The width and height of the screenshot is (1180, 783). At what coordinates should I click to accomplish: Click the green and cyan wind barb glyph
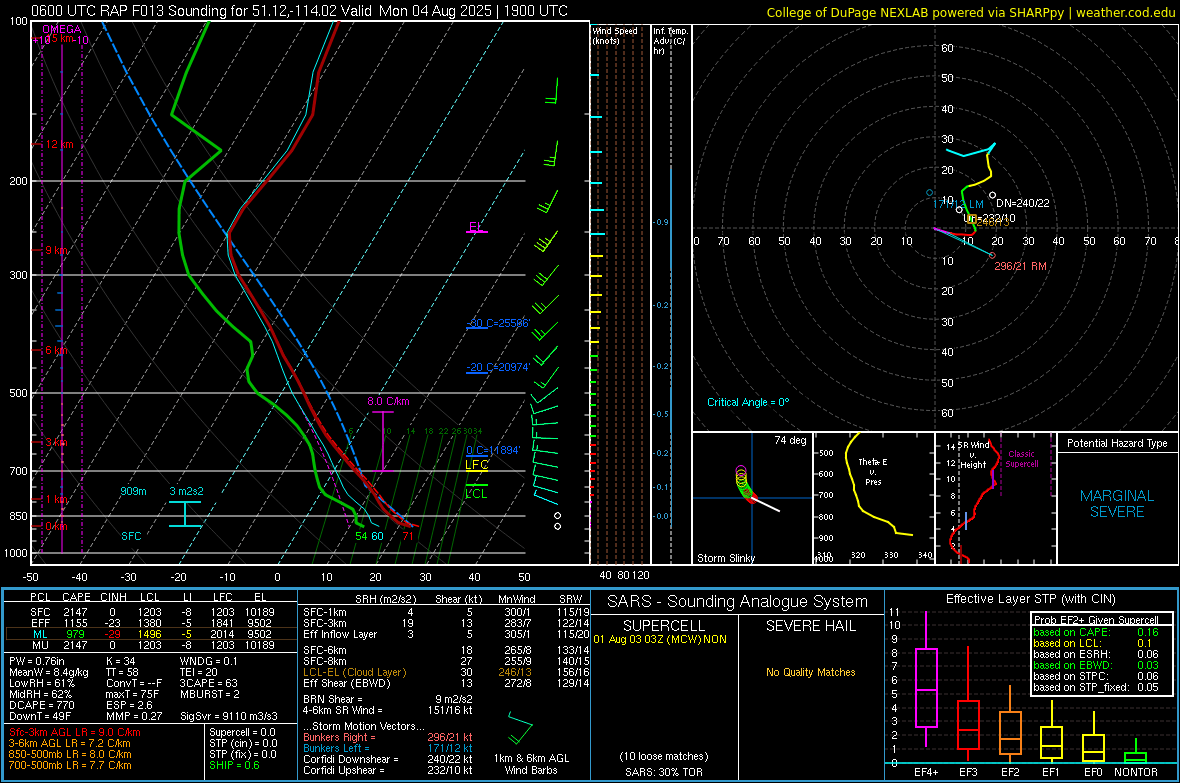tap(520, 728)
